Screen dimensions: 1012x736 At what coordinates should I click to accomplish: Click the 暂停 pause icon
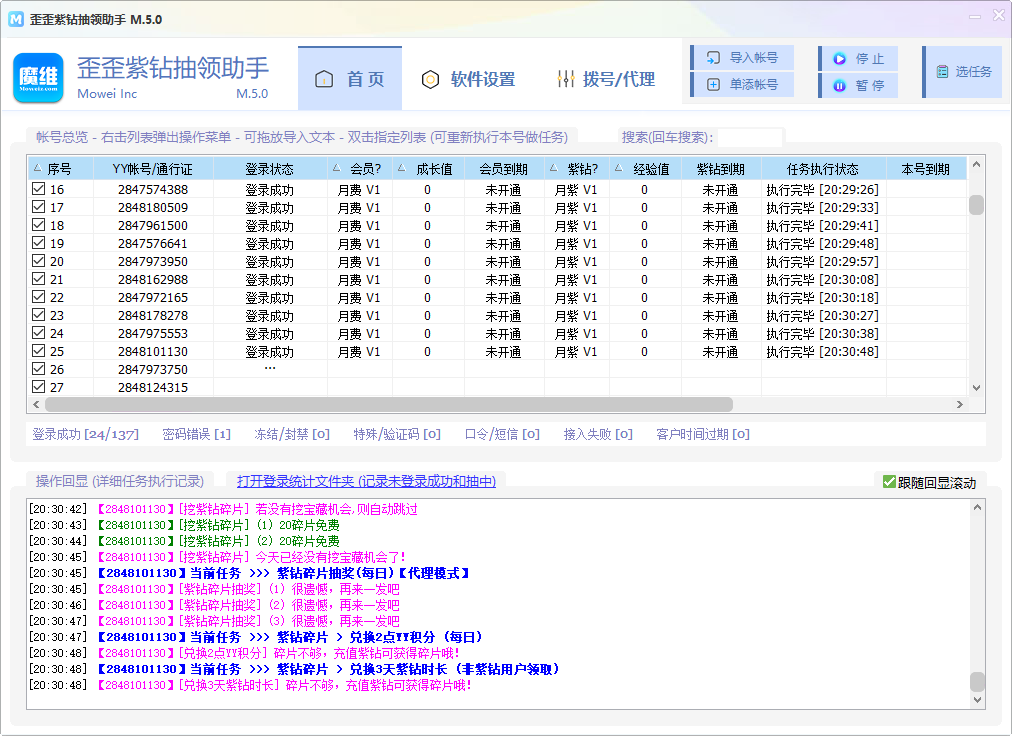[x=840, y=85]
